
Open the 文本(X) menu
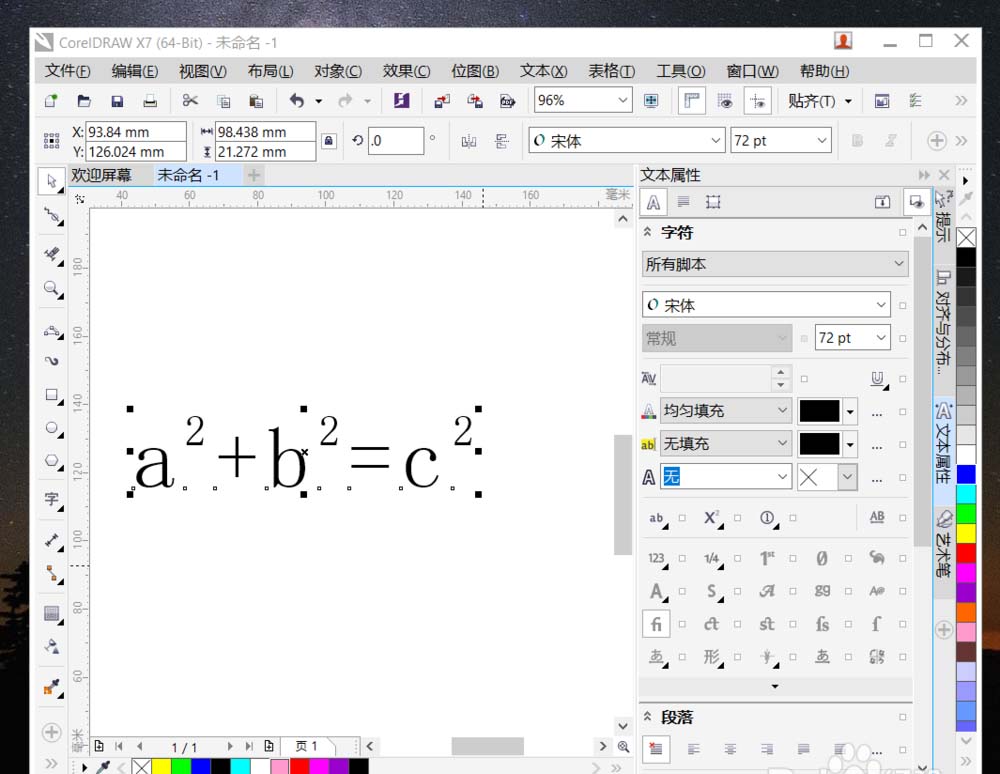(x=543, y=71)
